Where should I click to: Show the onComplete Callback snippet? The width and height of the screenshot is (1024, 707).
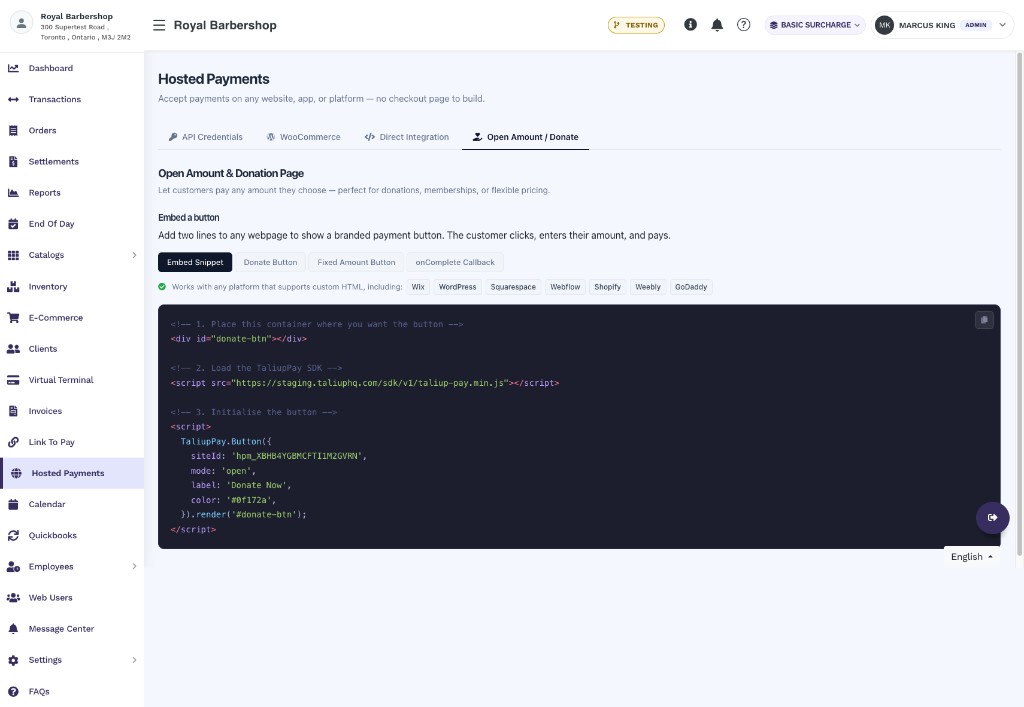(455, 262)
